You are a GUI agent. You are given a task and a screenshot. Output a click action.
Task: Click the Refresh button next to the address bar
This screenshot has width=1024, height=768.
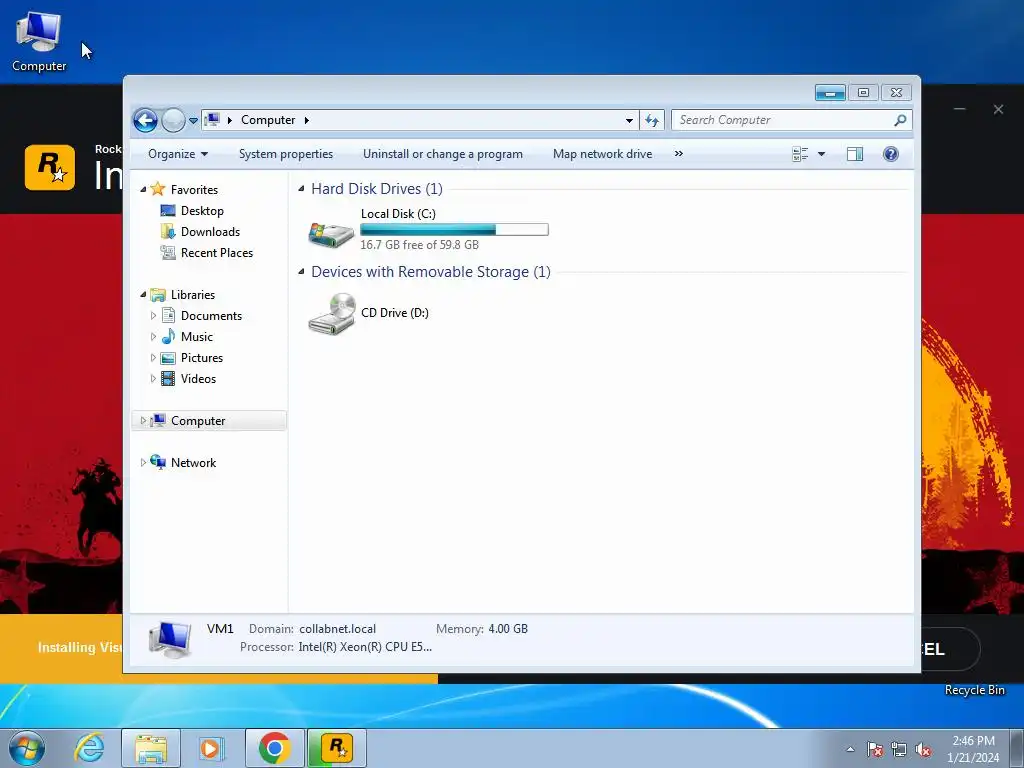coord(652,120)
